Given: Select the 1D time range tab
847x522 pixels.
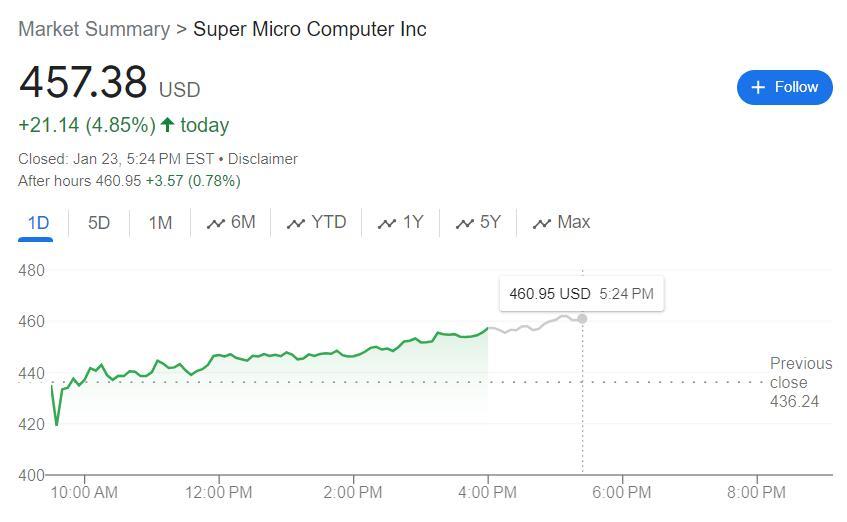Looking at the screenshot, I should 38,223.
